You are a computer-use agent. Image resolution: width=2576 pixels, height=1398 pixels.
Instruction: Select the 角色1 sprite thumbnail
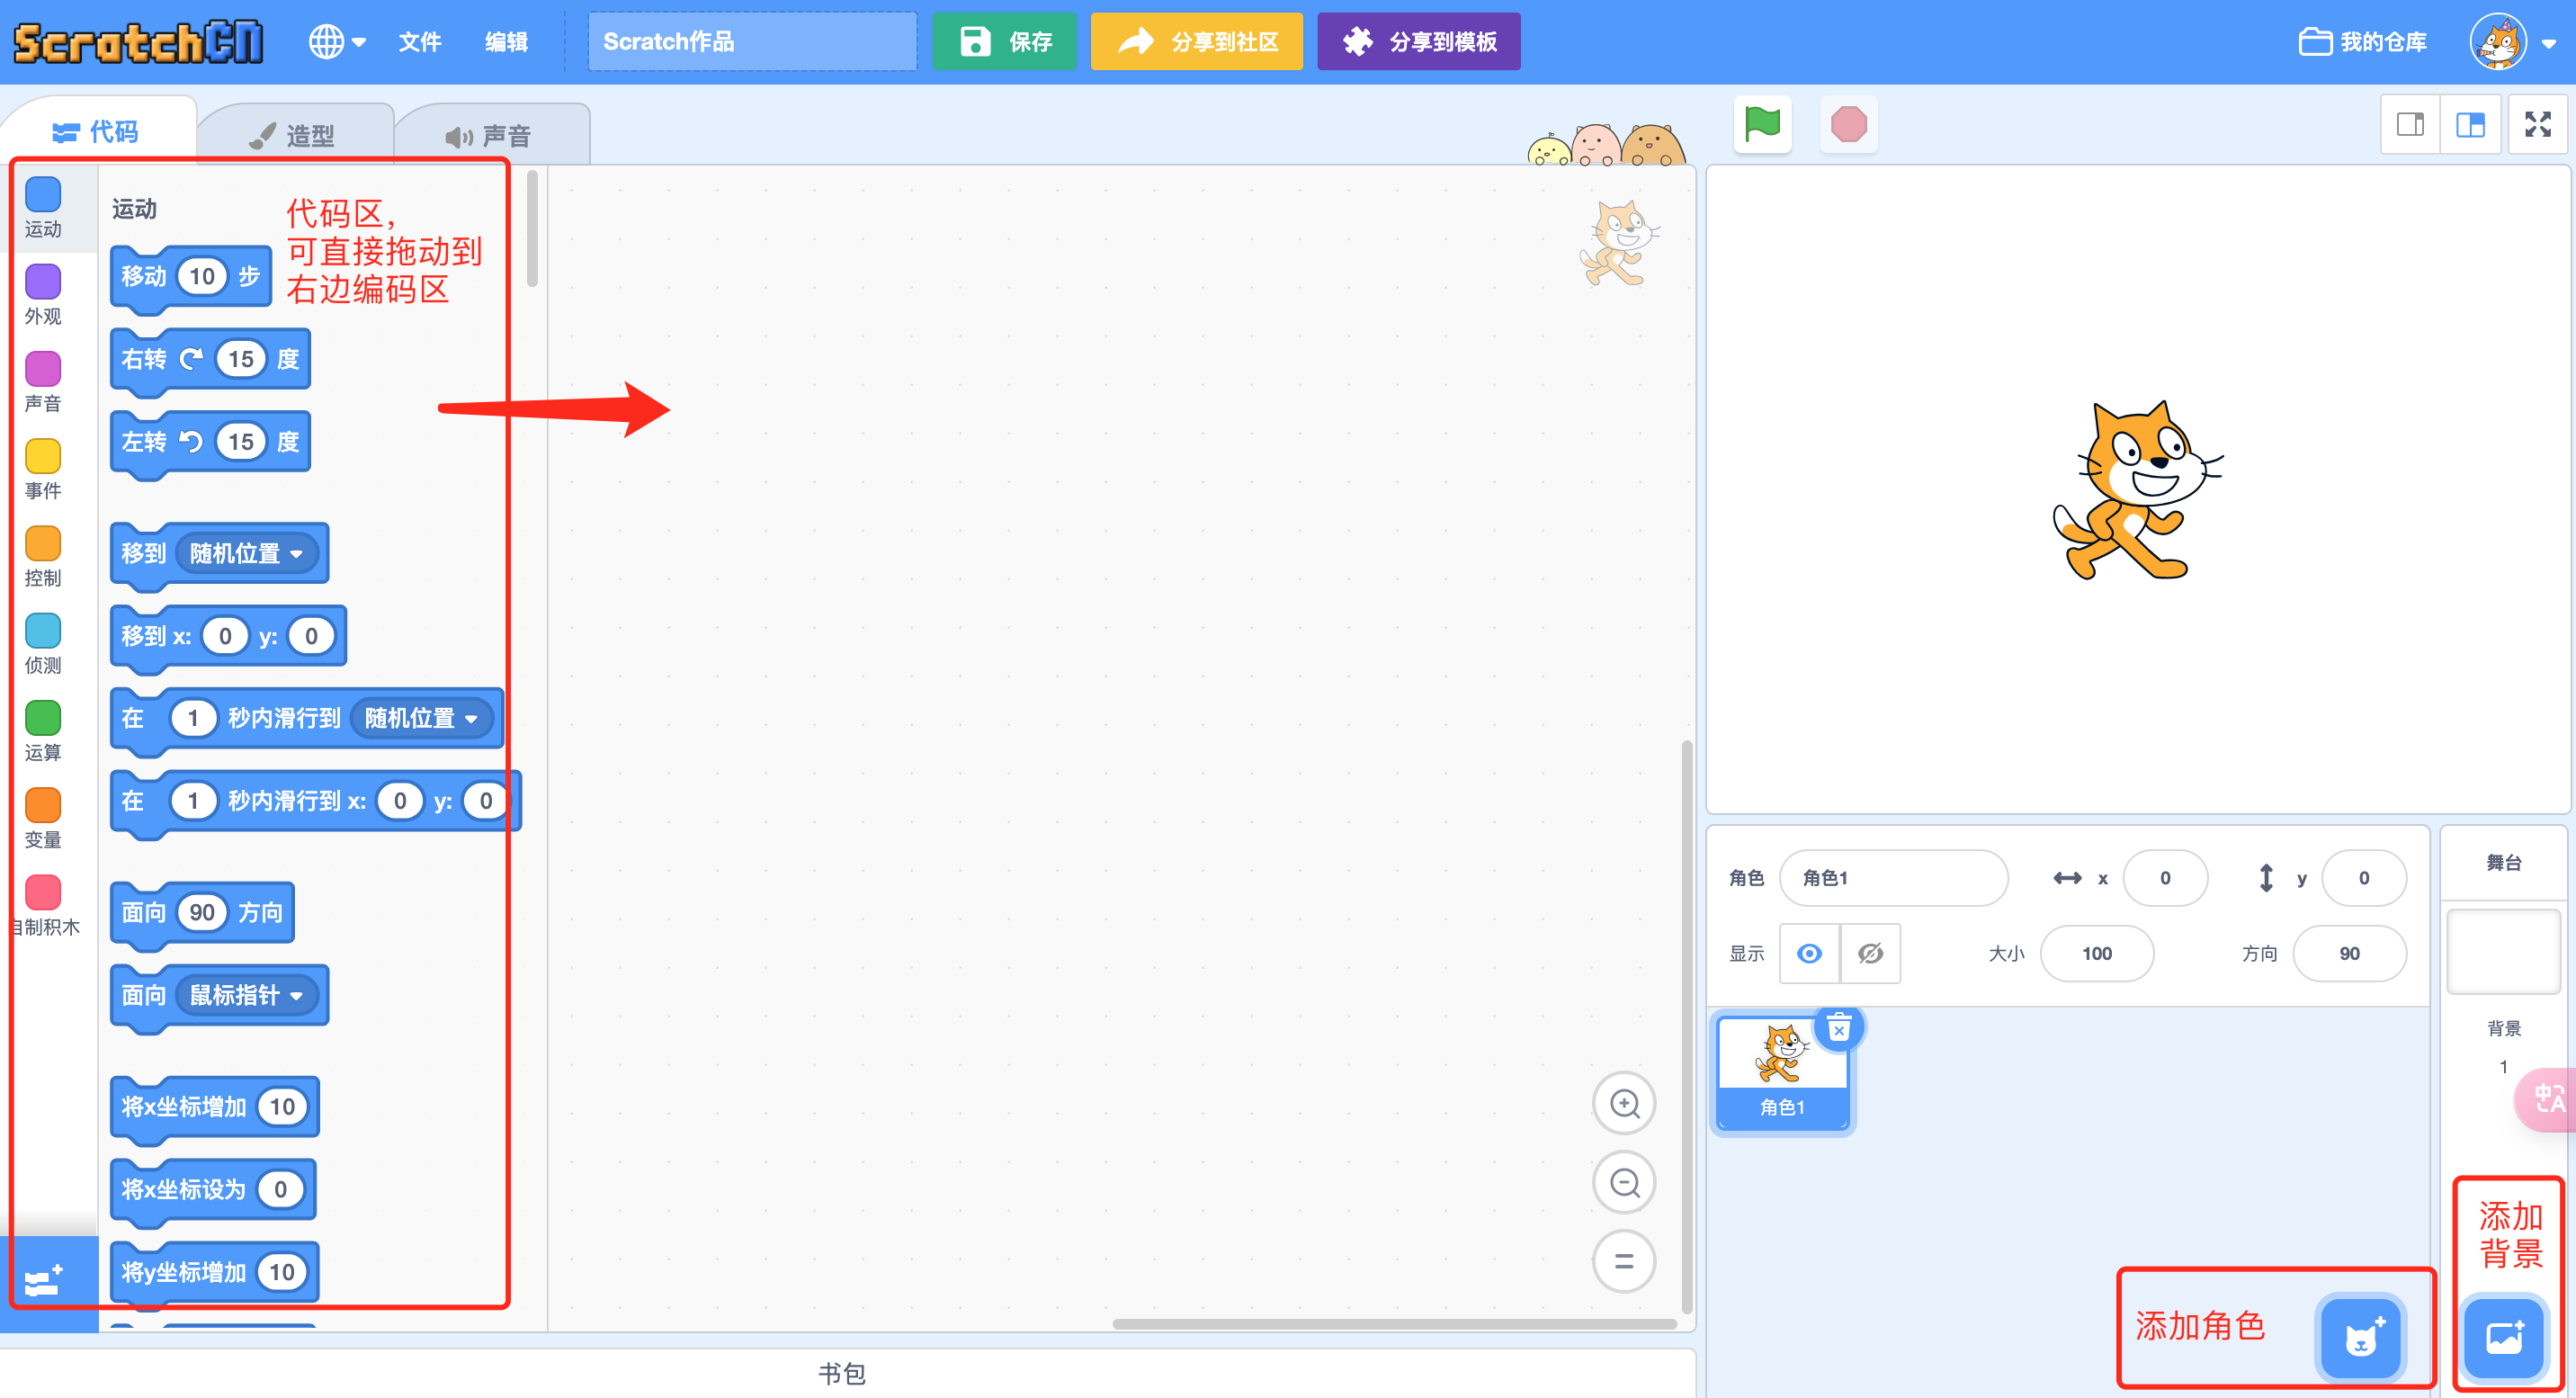point(1782,1074)
